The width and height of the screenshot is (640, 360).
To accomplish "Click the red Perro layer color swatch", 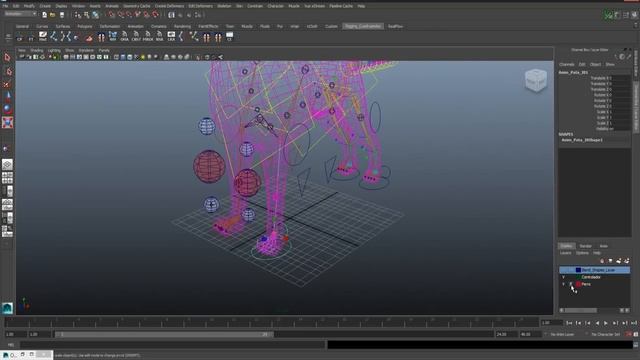I will [x=578, y=284].
